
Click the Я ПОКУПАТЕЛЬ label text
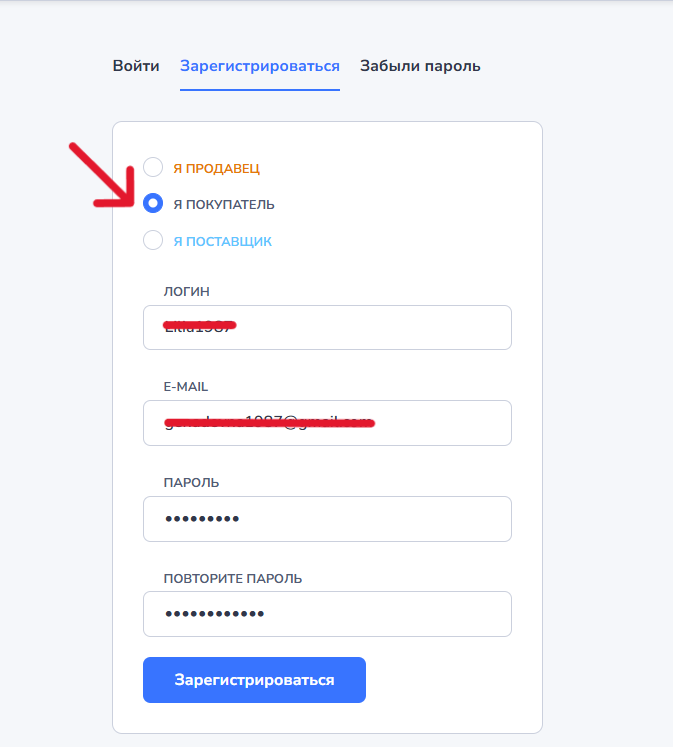point(224,204)
